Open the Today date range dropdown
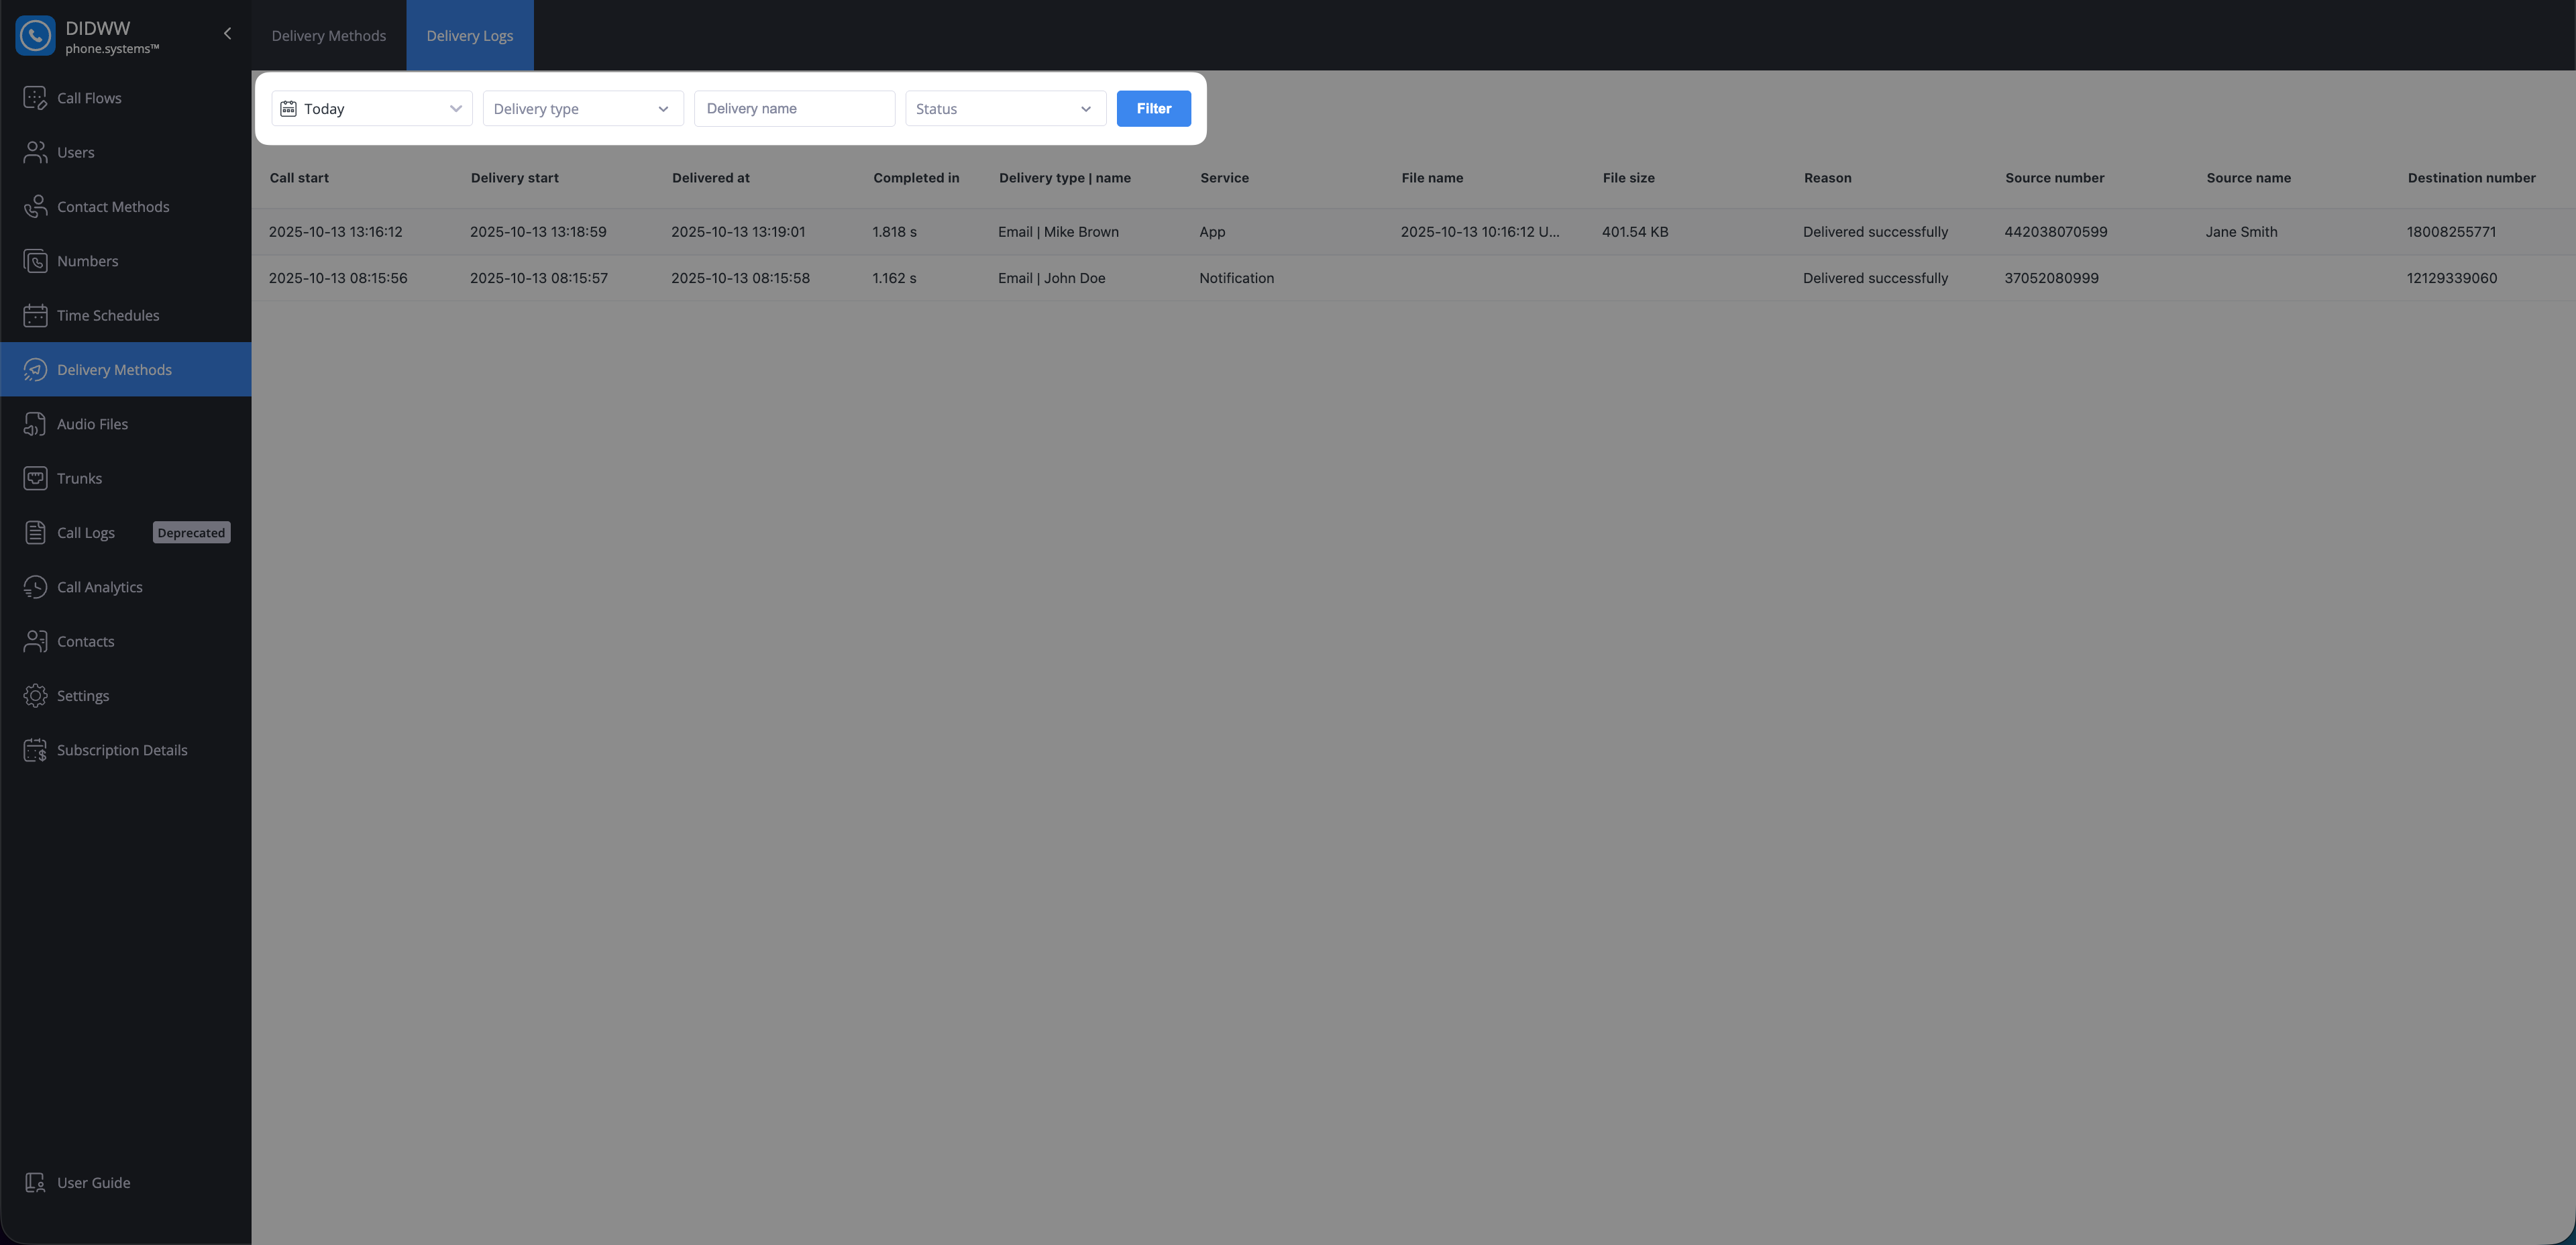This screenshot has width=2576, height=1245. point(371,109)
